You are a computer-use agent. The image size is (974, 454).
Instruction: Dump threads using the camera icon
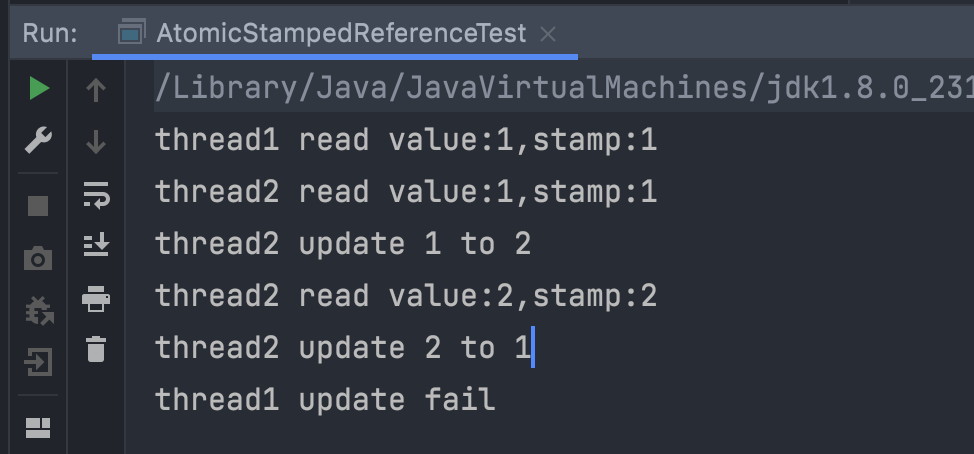tap(38, 258)
